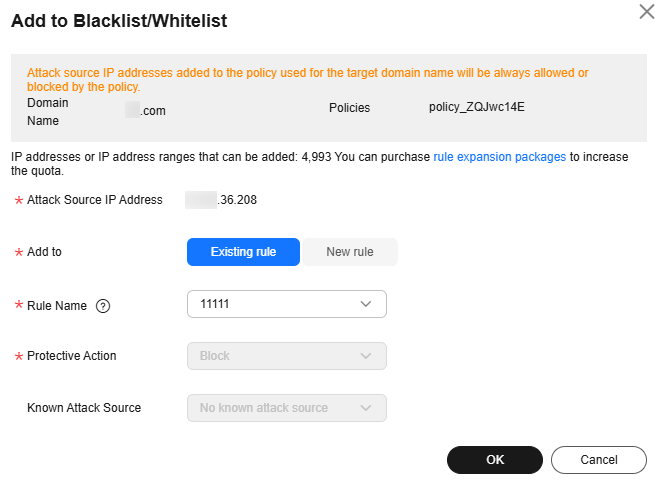Switch to the New rule option
The image size is (658, 481).
(x=350, y=252)
